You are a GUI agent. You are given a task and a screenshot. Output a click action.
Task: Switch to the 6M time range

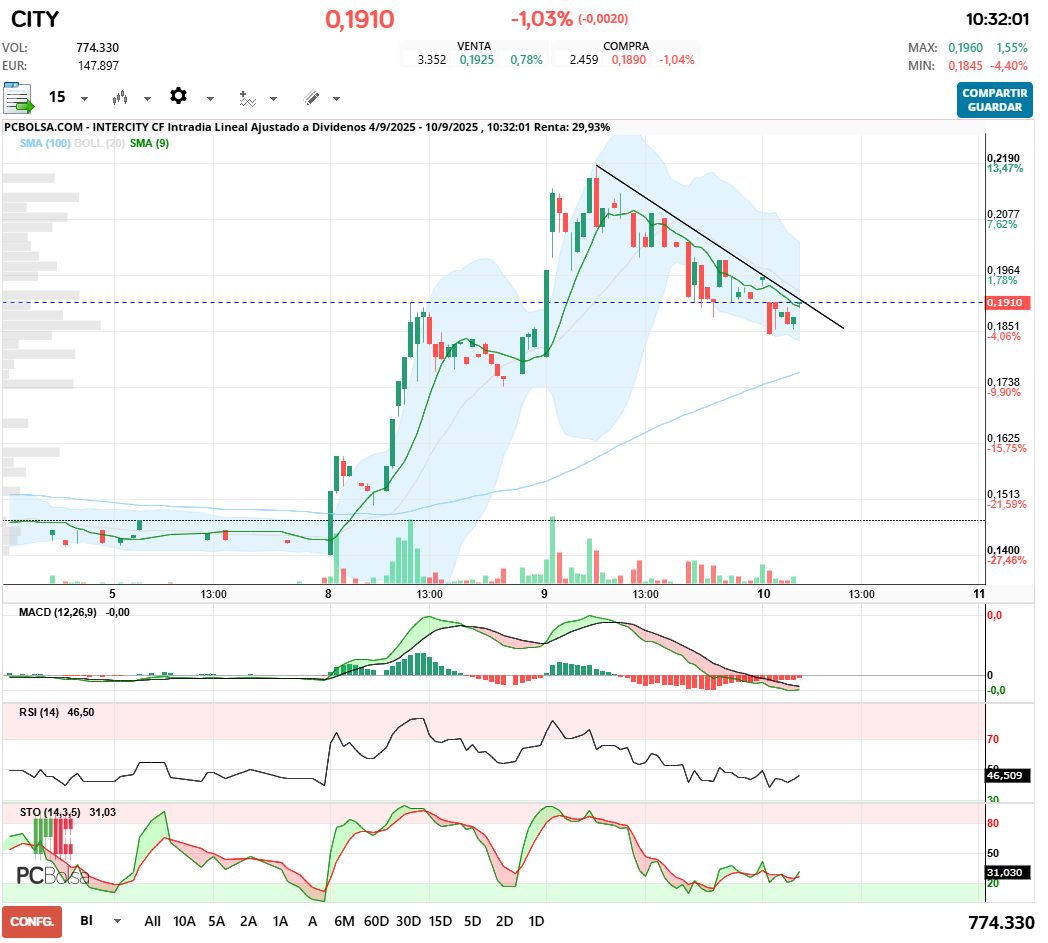click(344, 921)
